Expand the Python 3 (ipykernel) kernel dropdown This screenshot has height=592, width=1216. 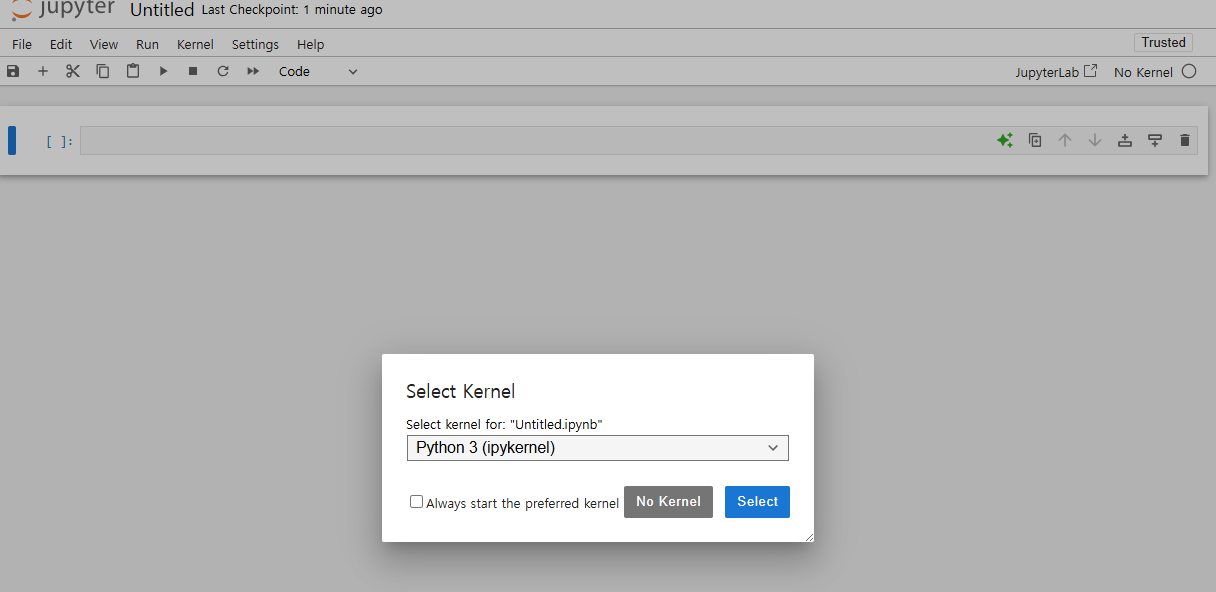pos(597,448)
